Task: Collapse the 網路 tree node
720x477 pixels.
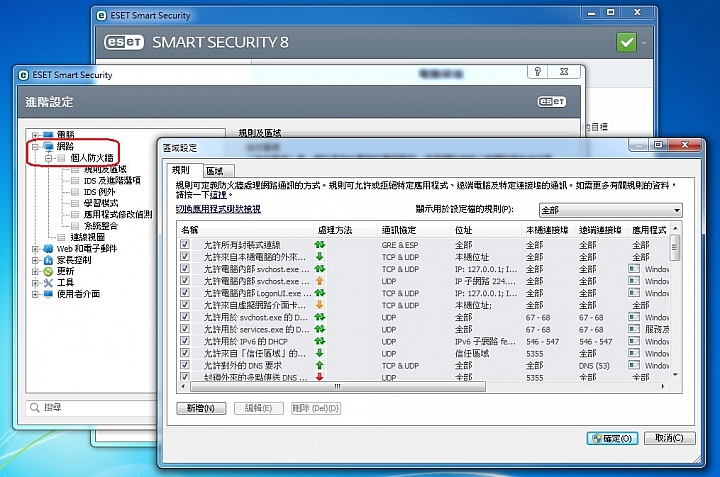Action: pos(35,147)
